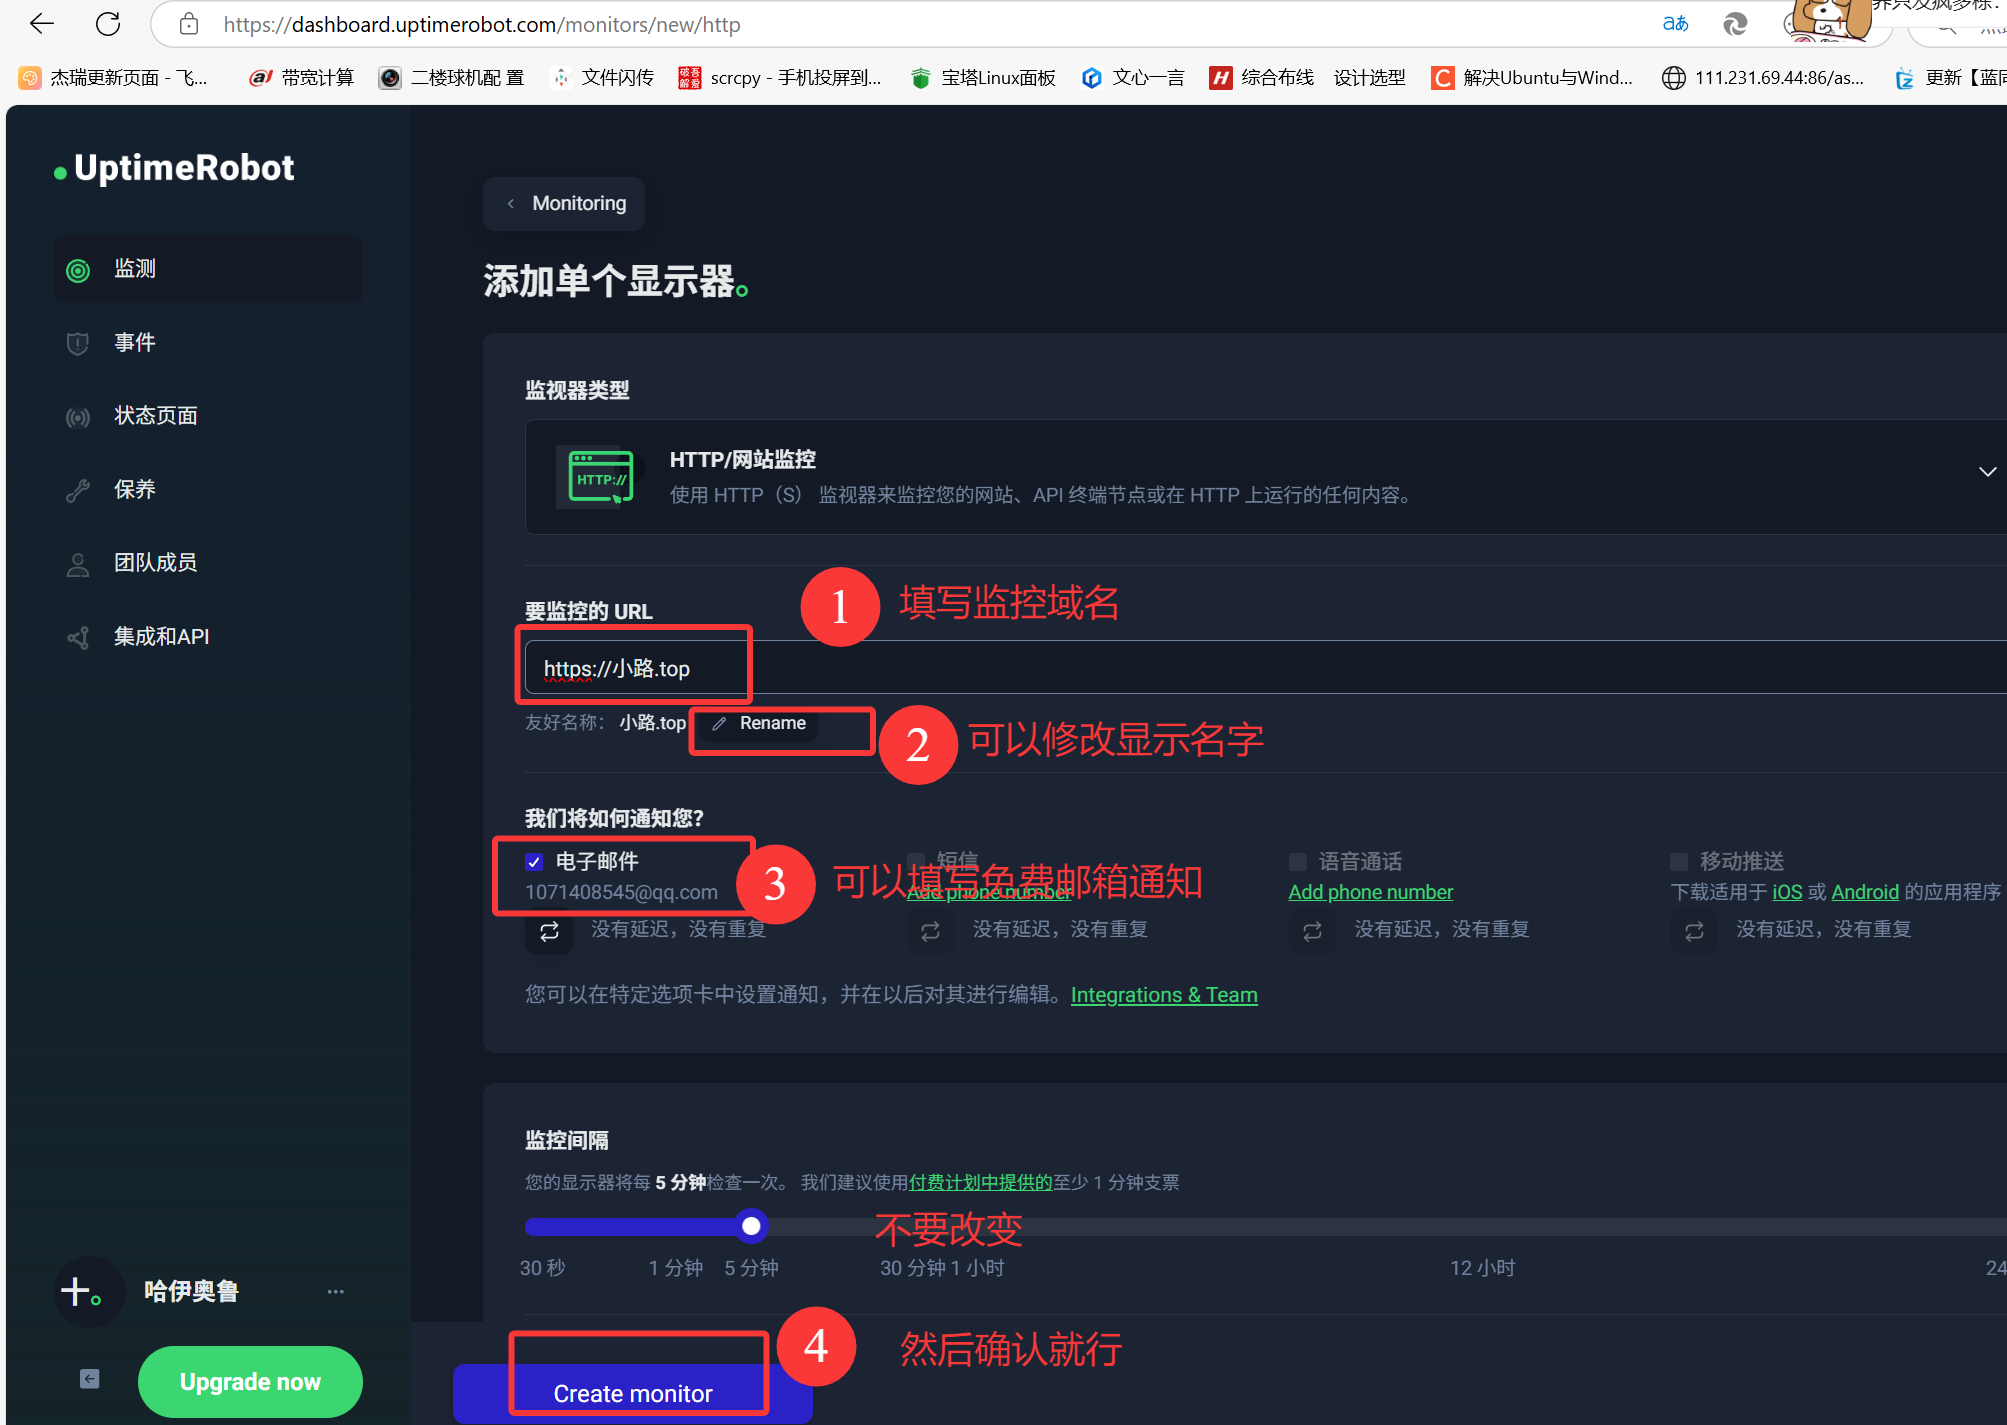Open the 文心一言 bookmark
The image size is (2007, 1425).
[1134, 78]
